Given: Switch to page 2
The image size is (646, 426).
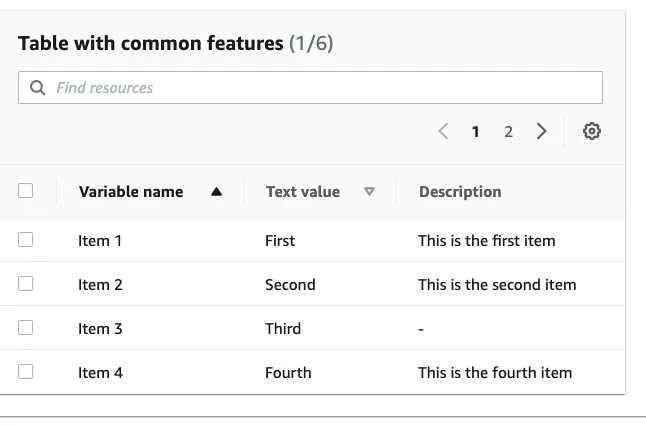Looking at the screenshot, I should 508,132.
